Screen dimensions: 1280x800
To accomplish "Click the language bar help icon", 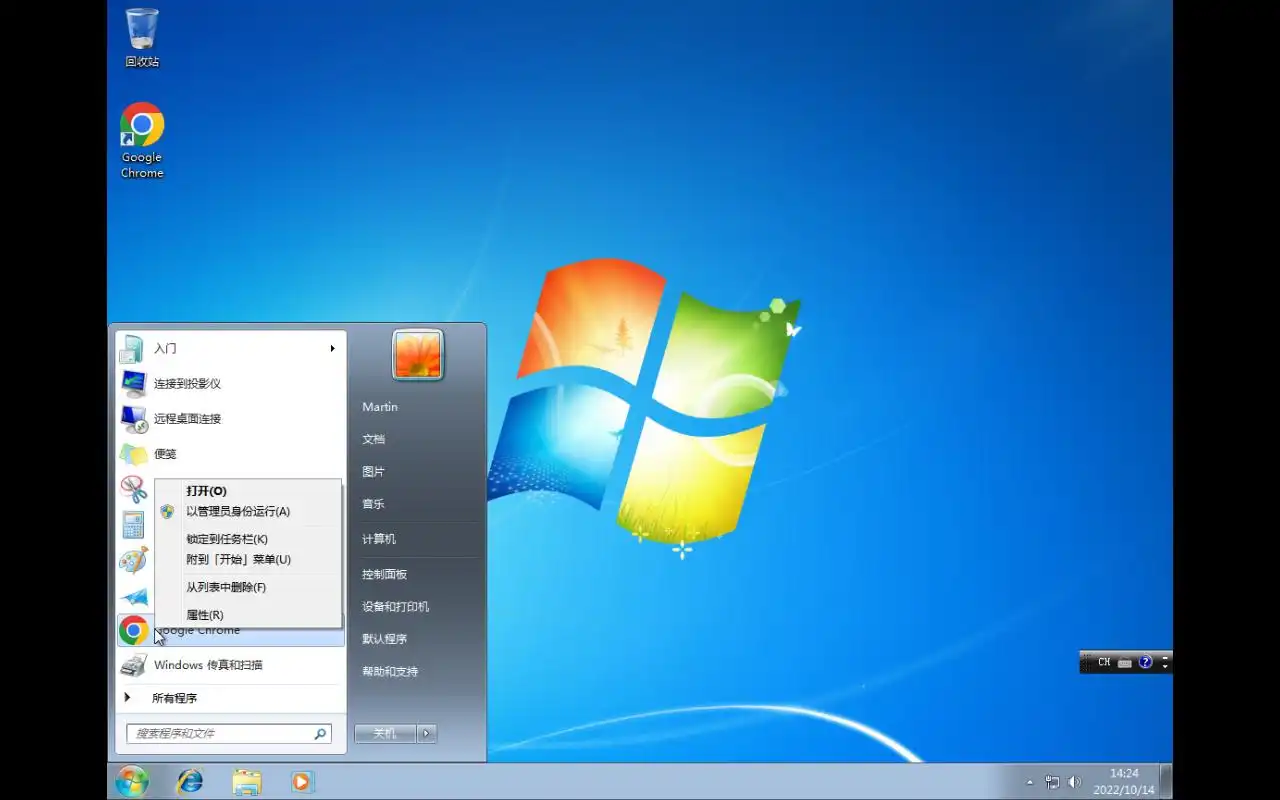I will click(1146, 662).
